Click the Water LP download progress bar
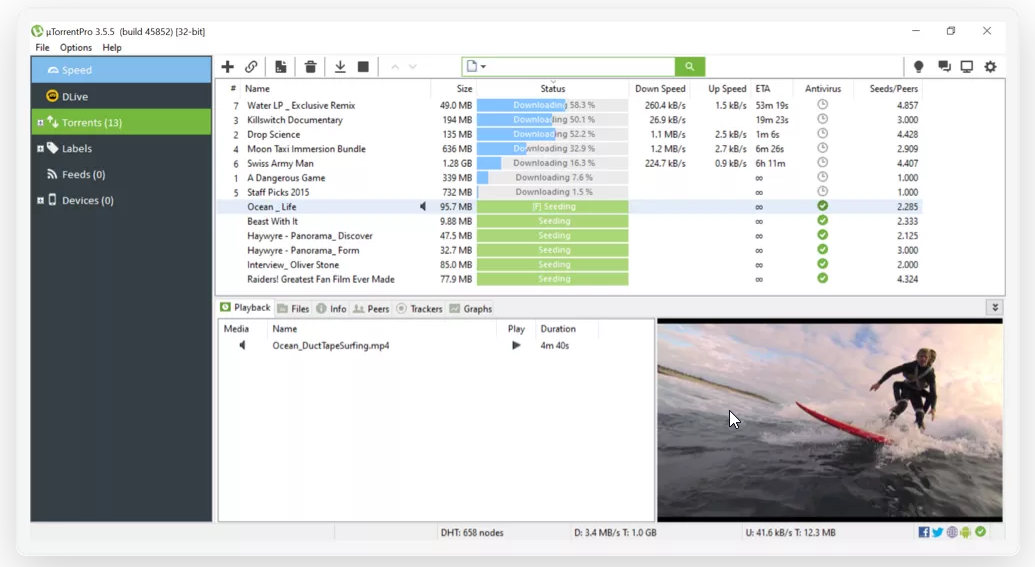This screenshot has height=567, width=1035. click(552, 105)
